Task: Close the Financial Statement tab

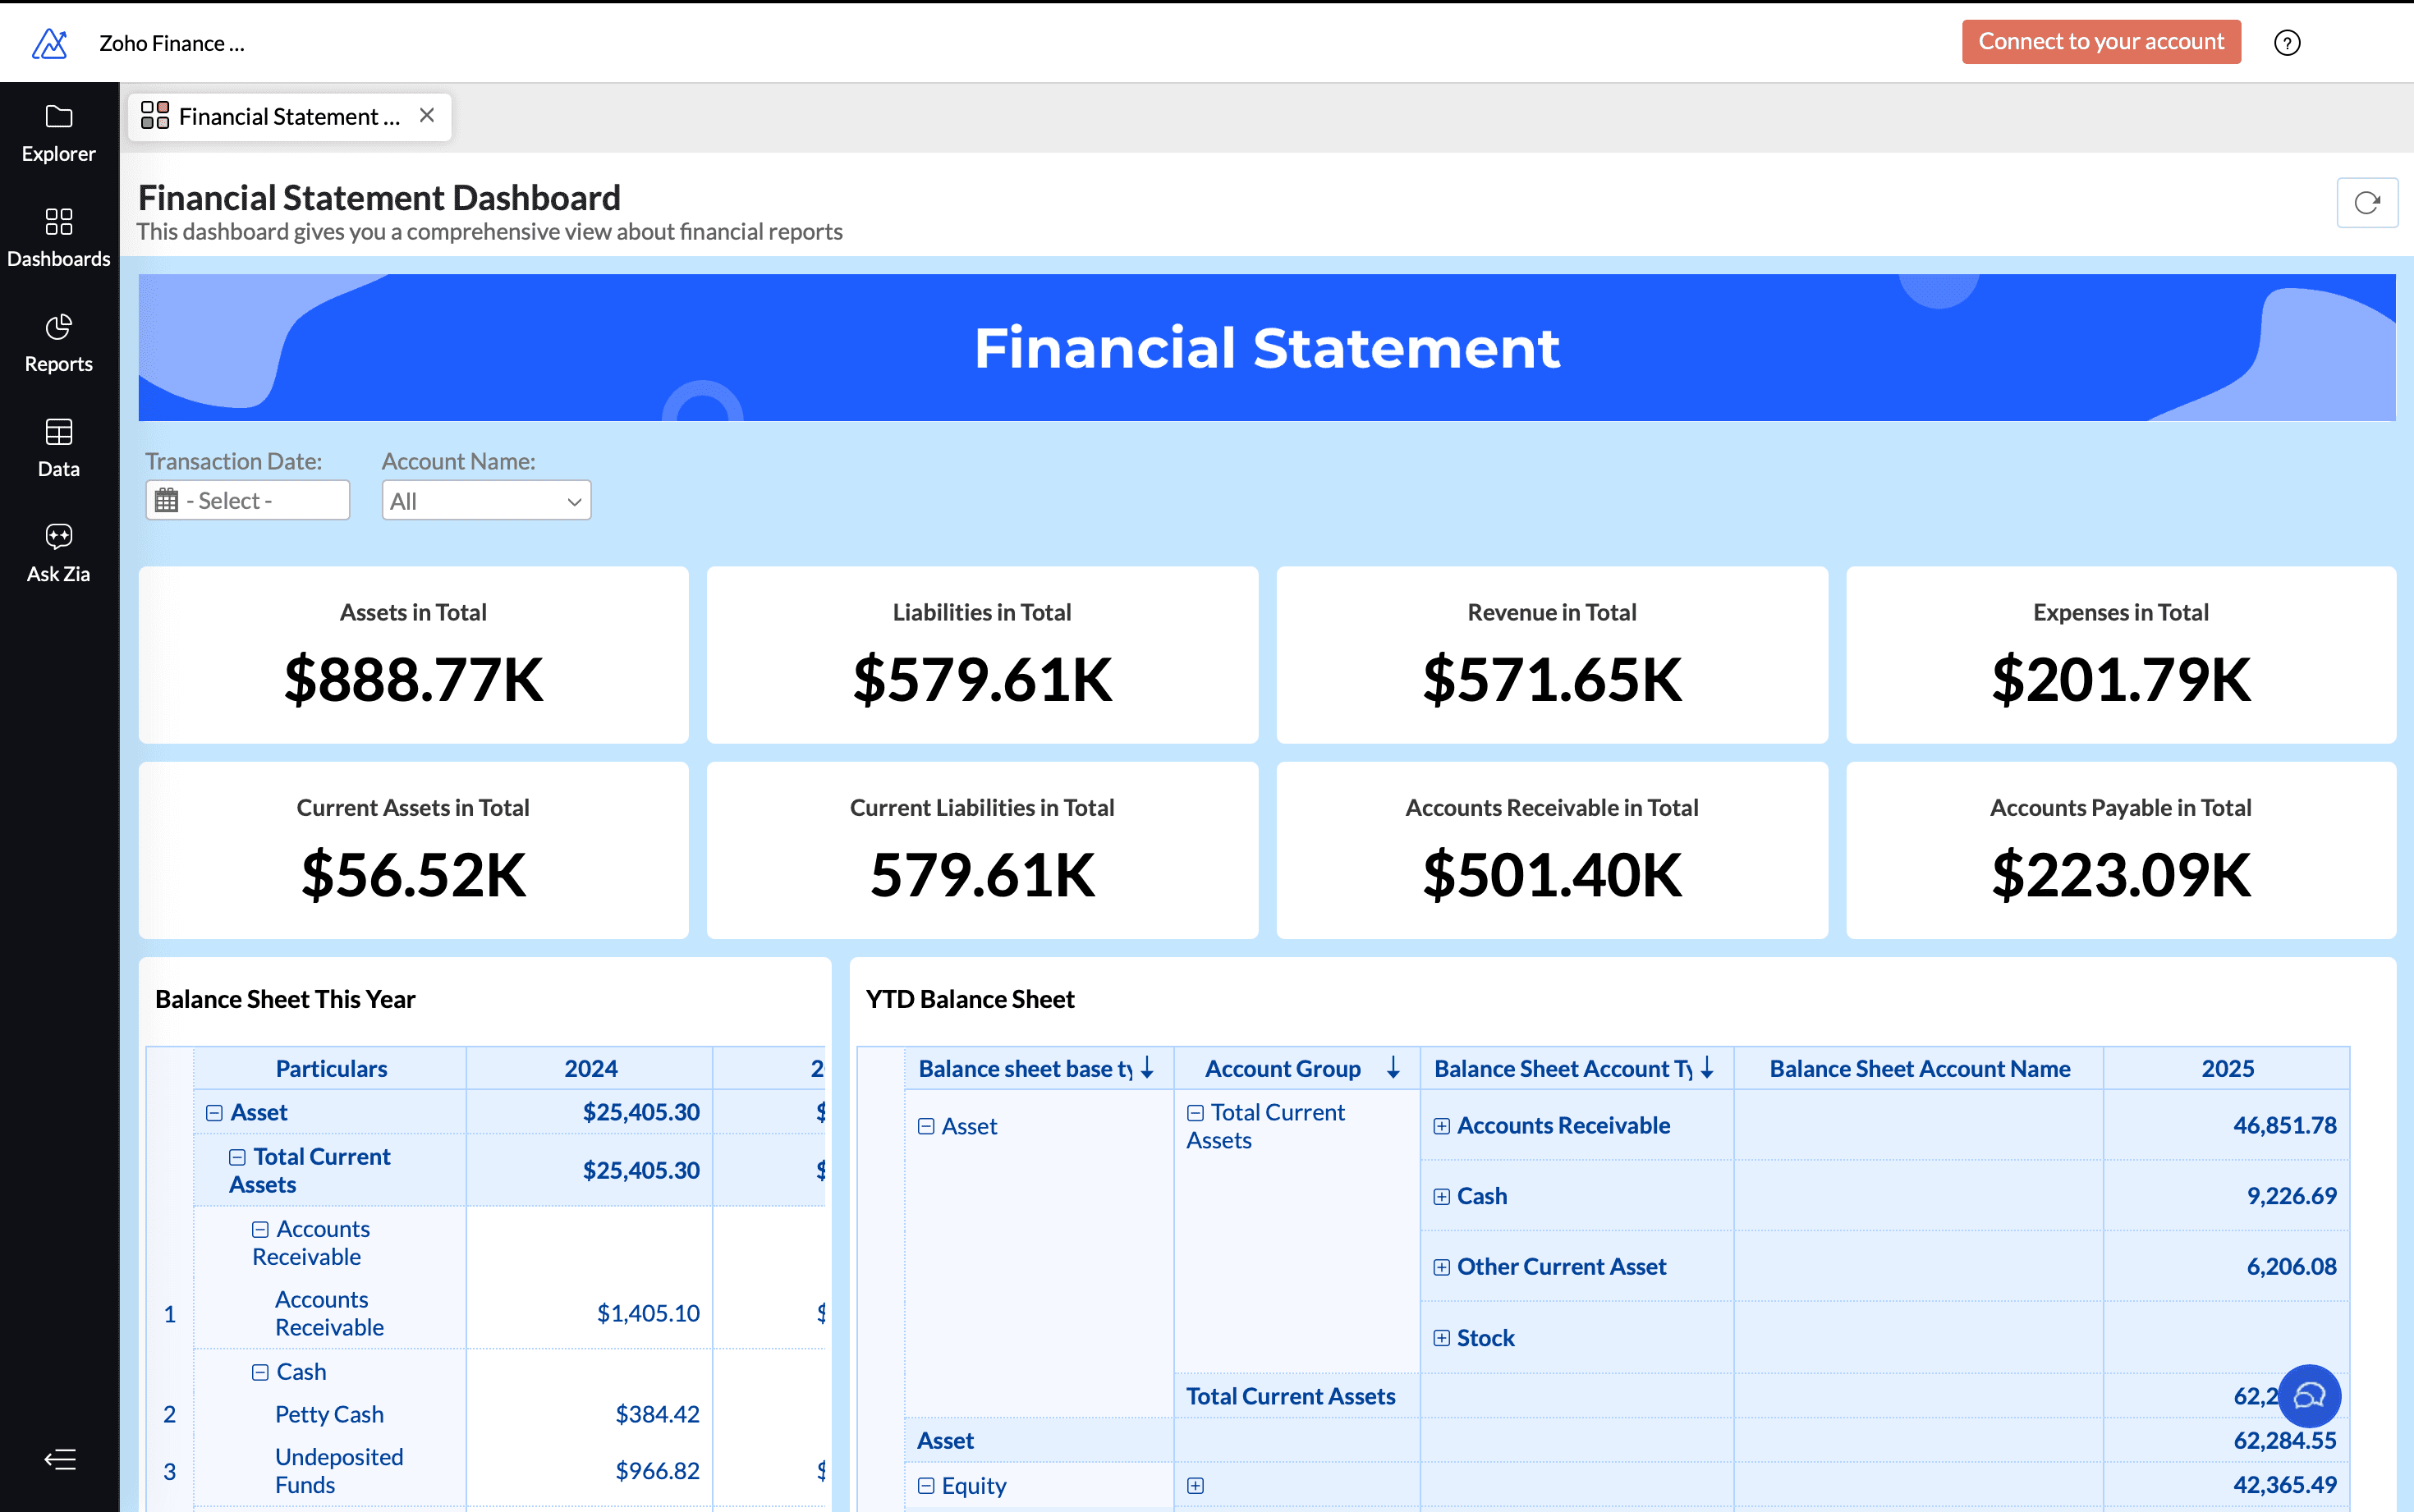Action: coord(427,115)
